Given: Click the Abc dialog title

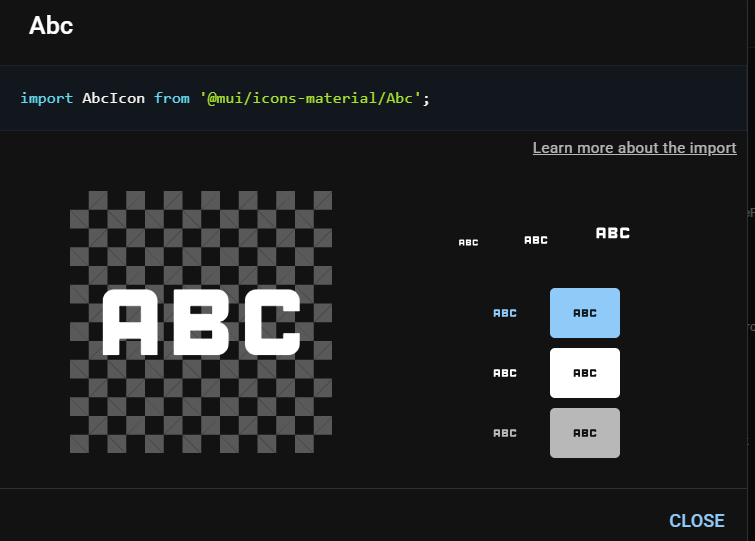Looking at the screenshot, I should click(51, 26).
